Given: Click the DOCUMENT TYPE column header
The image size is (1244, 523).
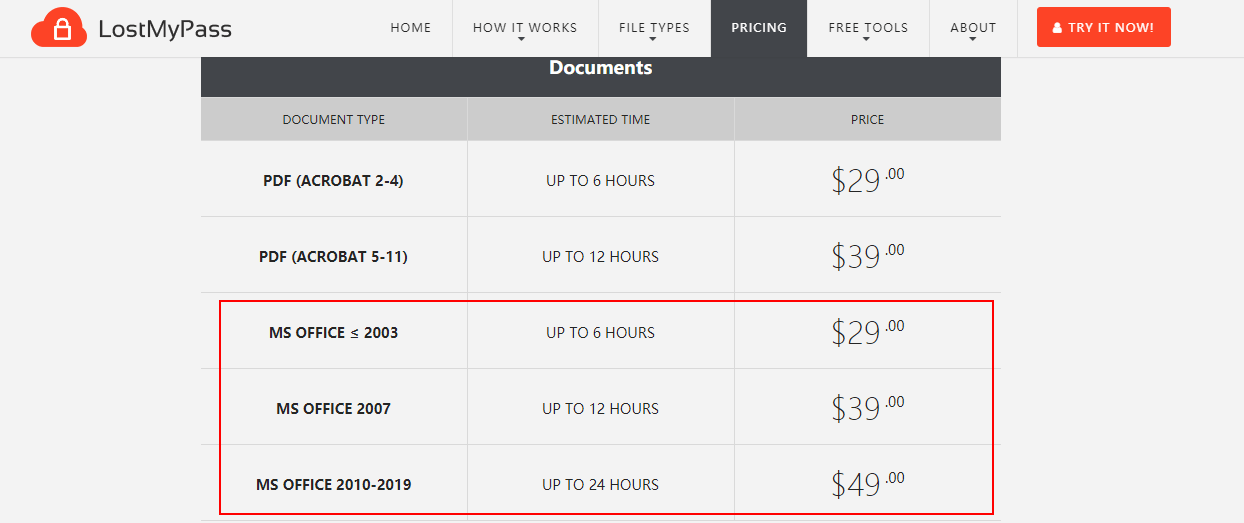Looking at the screenshot, I should [x=333, y=119].
